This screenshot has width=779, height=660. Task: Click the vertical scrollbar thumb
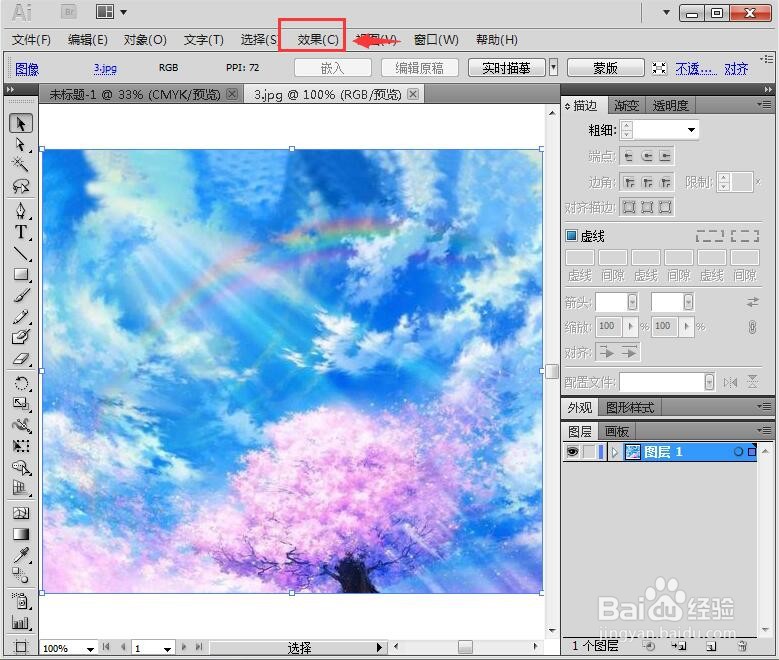tap(552, 371)
